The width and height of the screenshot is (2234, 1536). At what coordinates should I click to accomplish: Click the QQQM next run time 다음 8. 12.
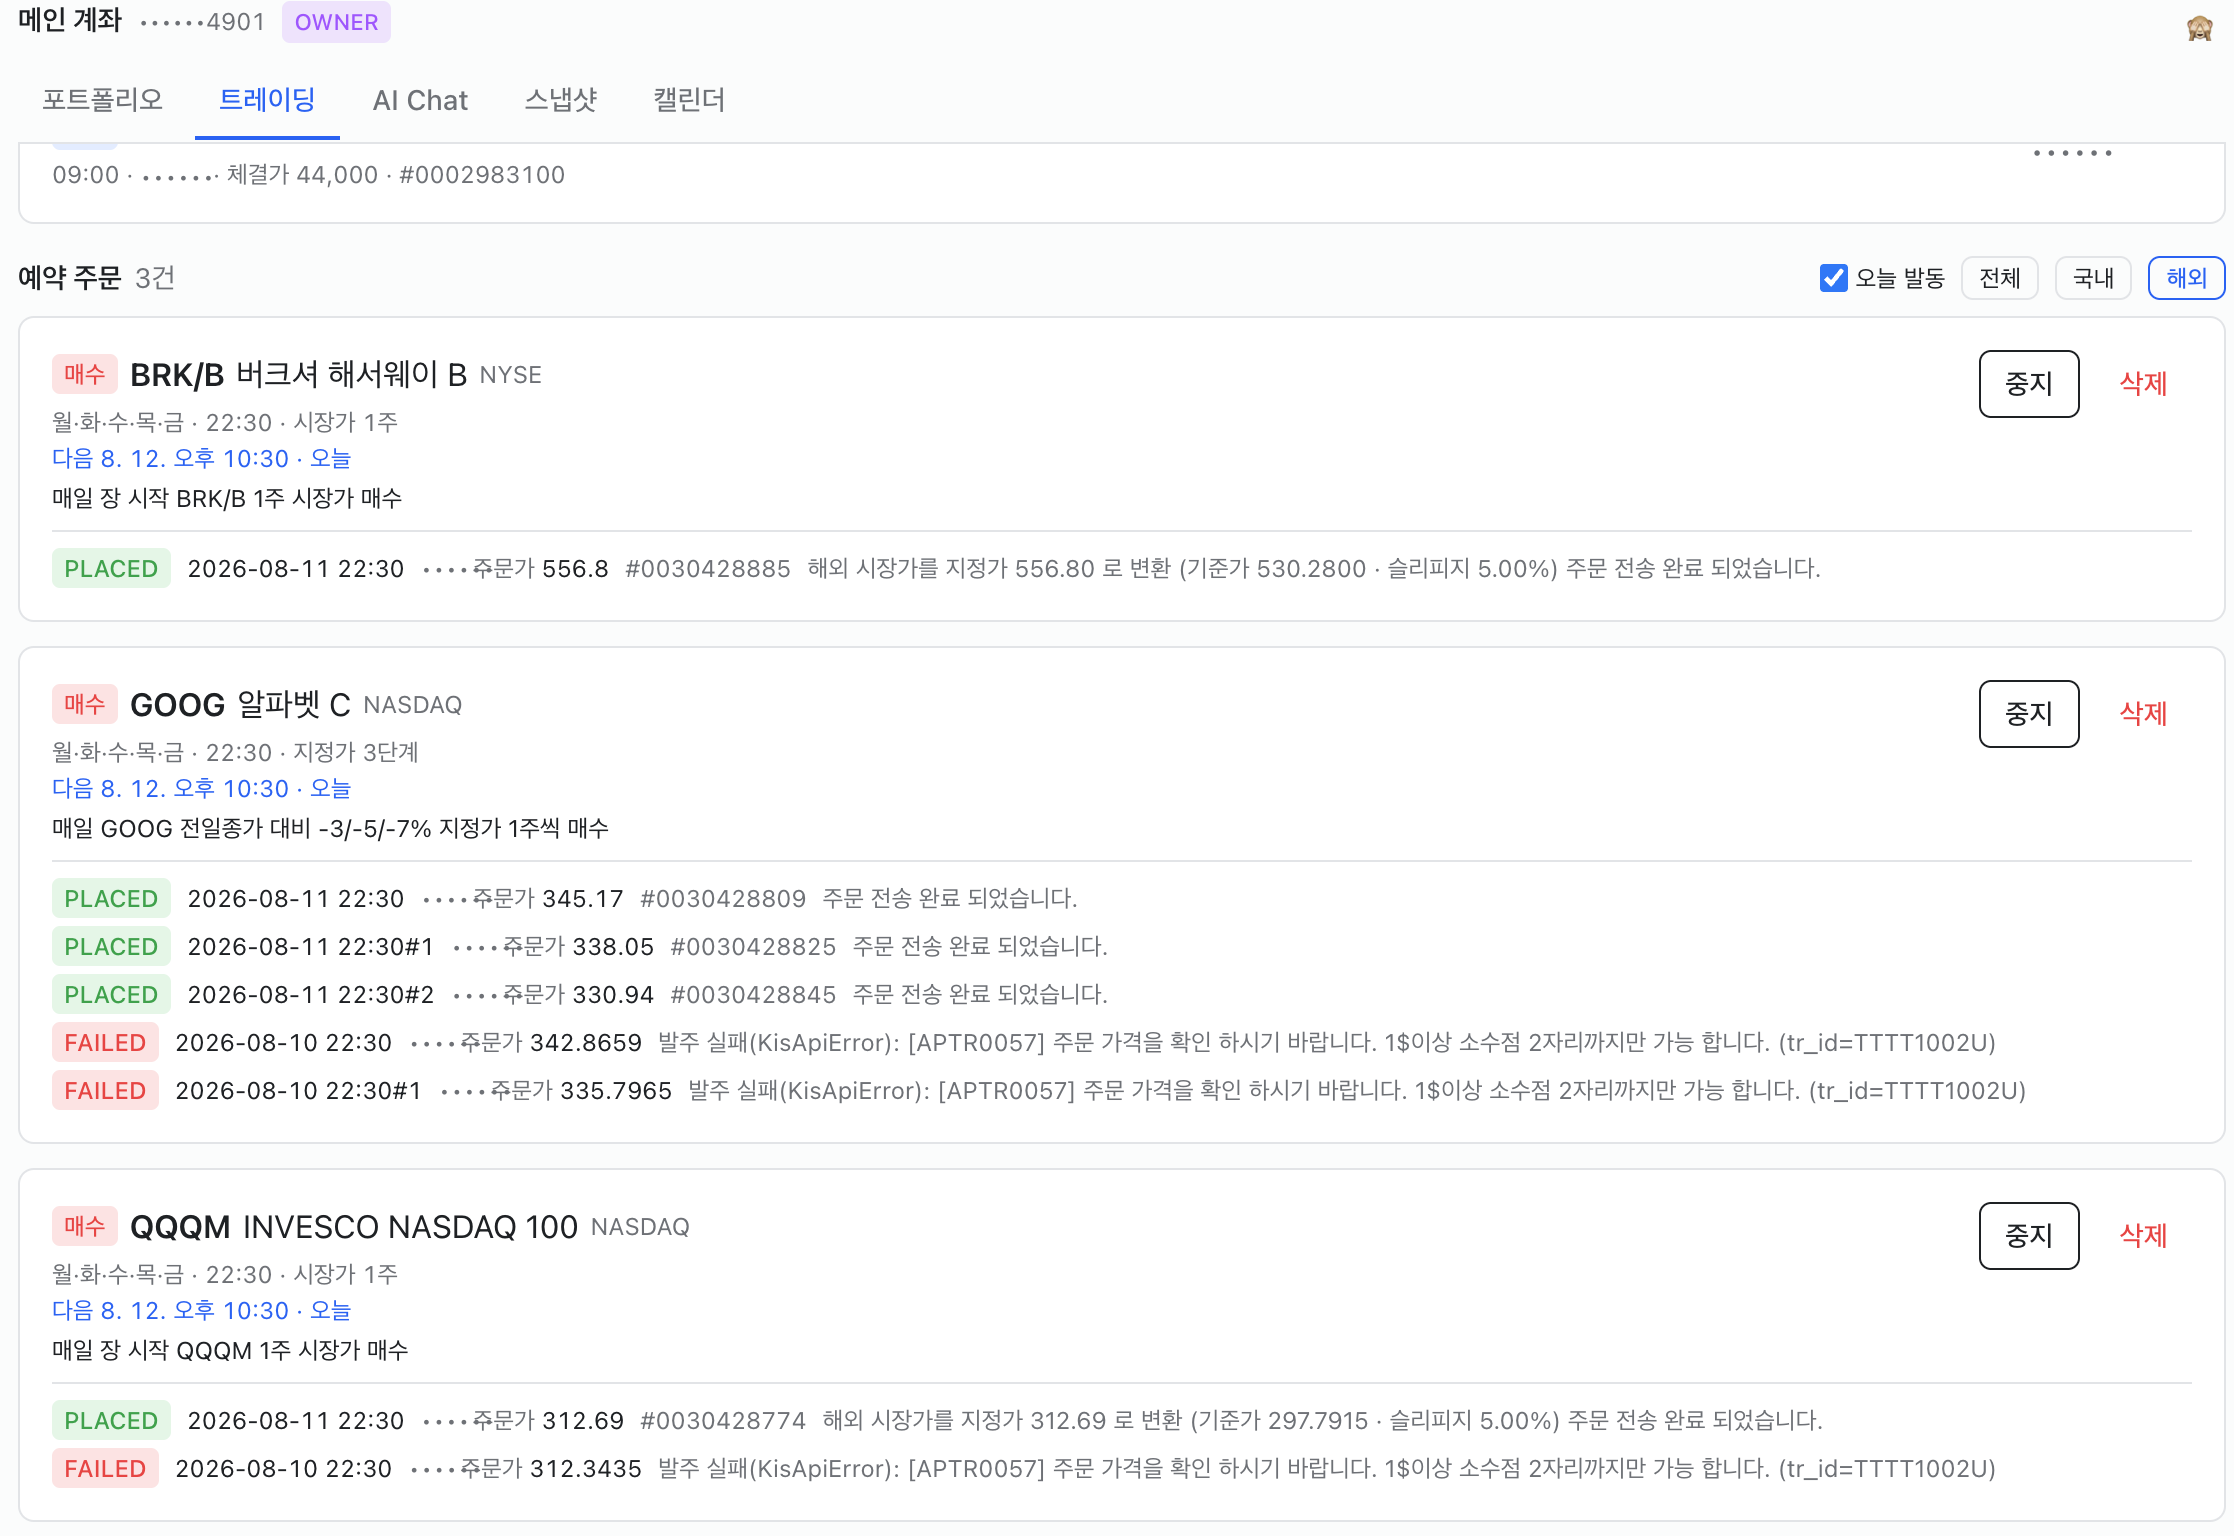[x=202, y=1311]
